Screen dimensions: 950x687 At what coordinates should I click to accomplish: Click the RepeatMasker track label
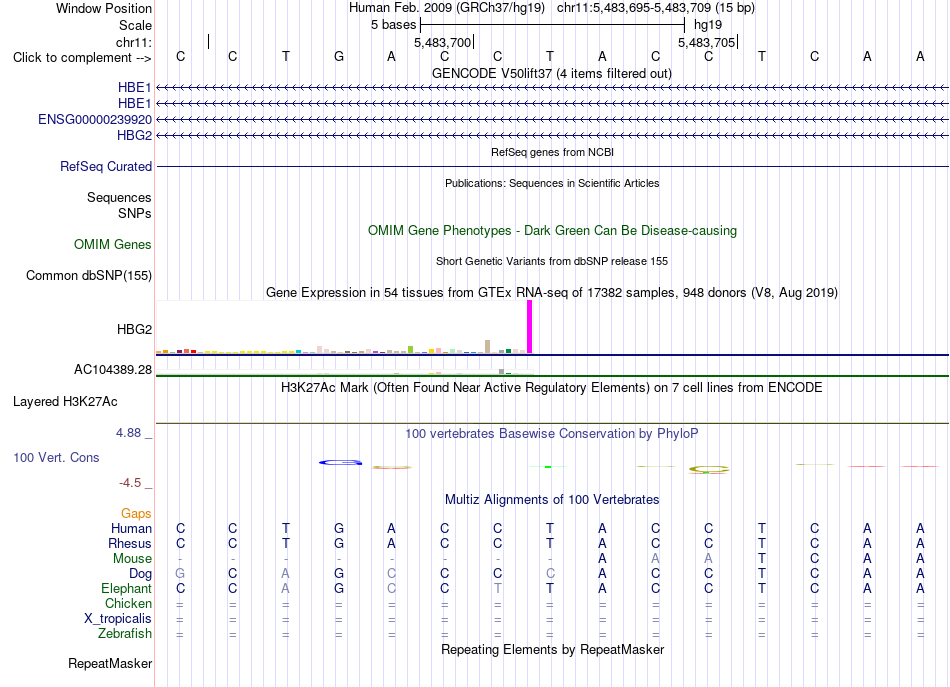pyautogui.click(x=110, y=663)
